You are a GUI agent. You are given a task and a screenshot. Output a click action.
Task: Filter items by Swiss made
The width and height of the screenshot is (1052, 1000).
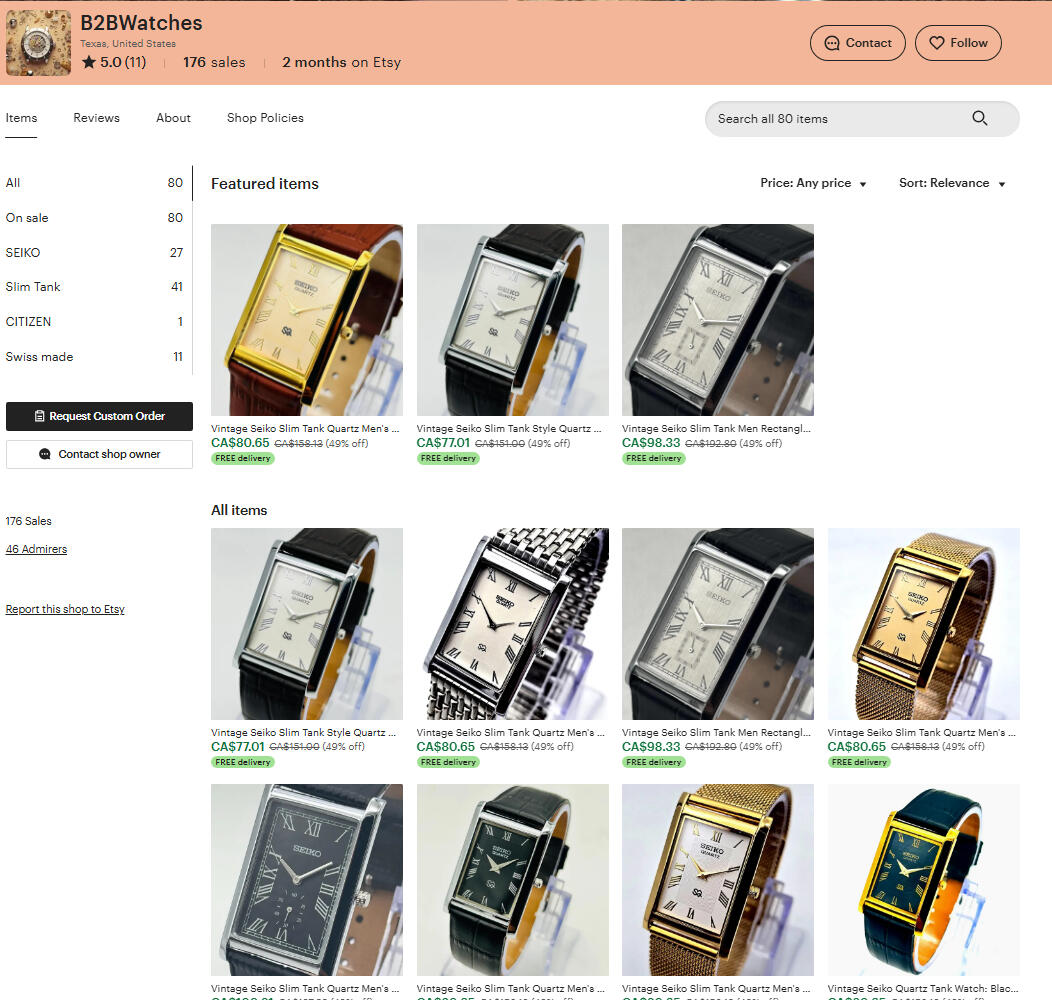click(39, 357)
